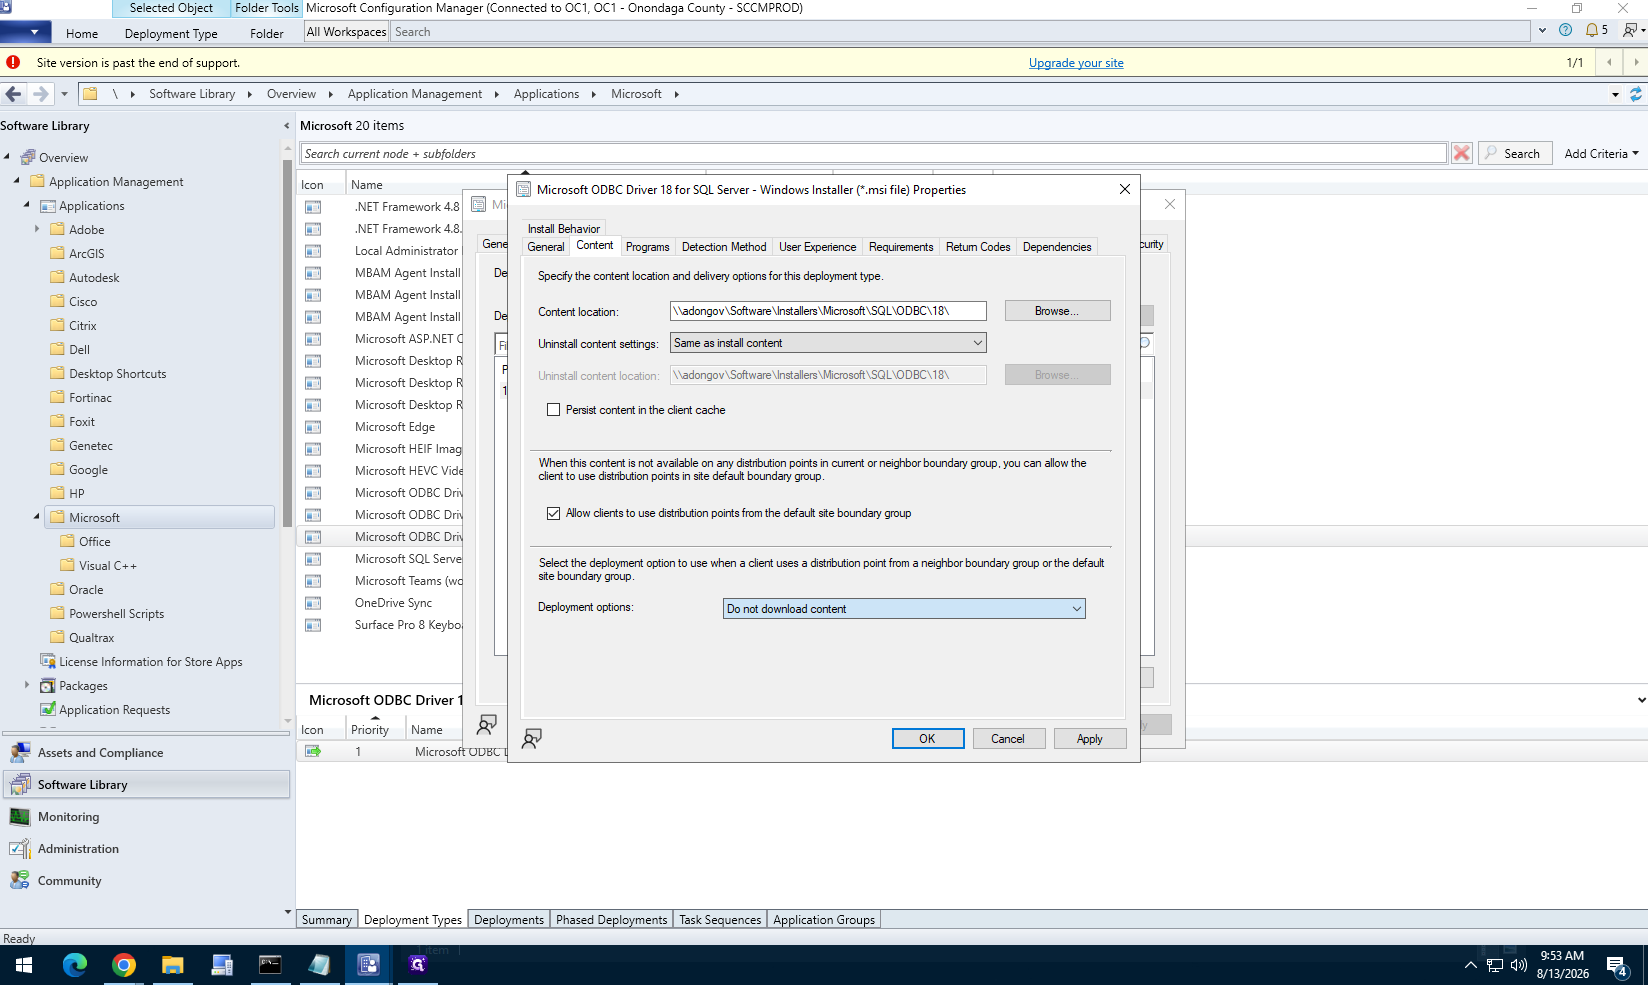
Task: Click OK in properties dialog
Action: 928,739
